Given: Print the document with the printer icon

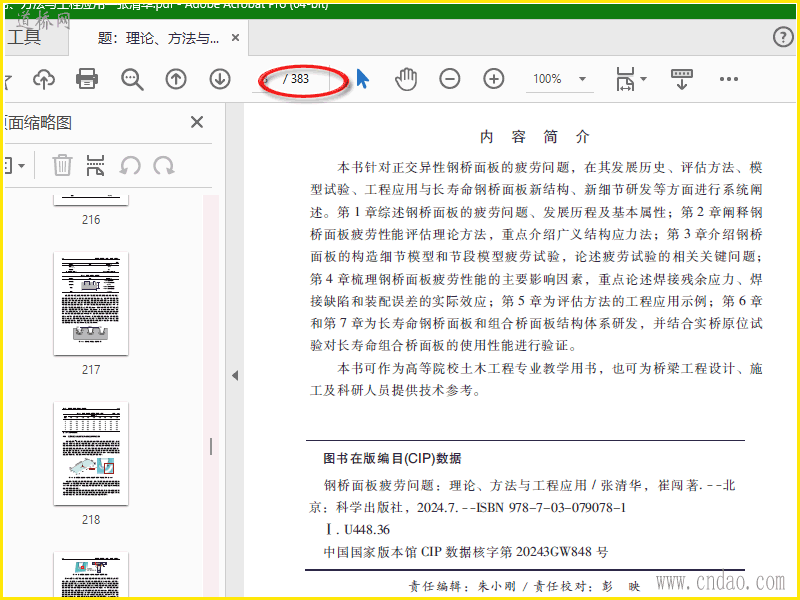Looking at the screenshot, I should pos(87,79).
